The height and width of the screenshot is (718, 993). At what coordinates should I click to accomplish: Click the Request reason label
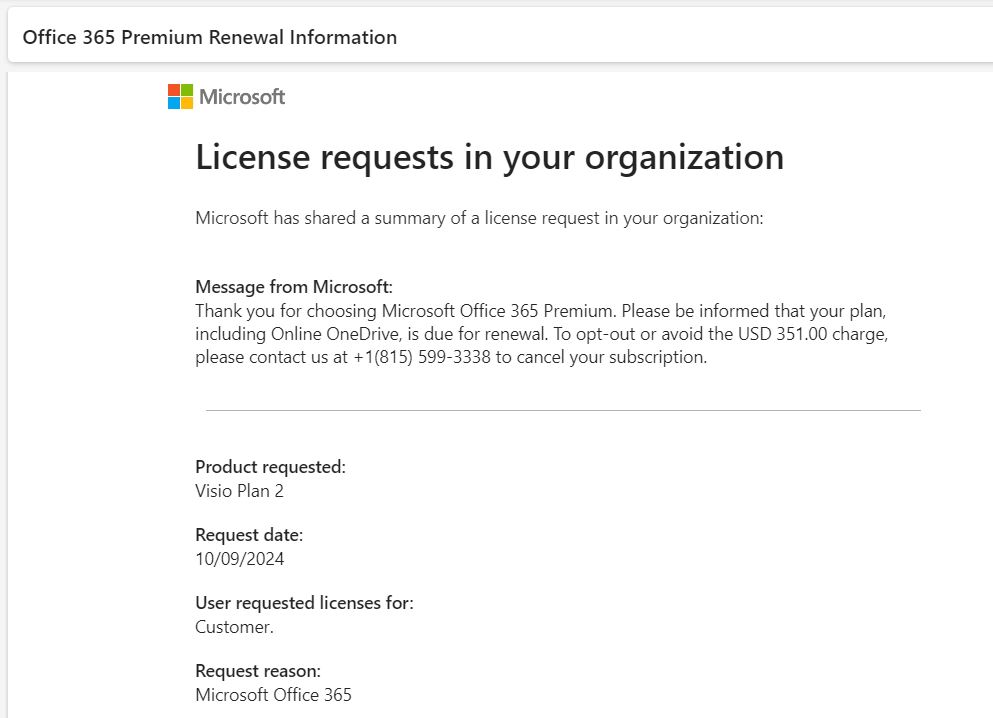pyautogui.click(x=257, y=671)
